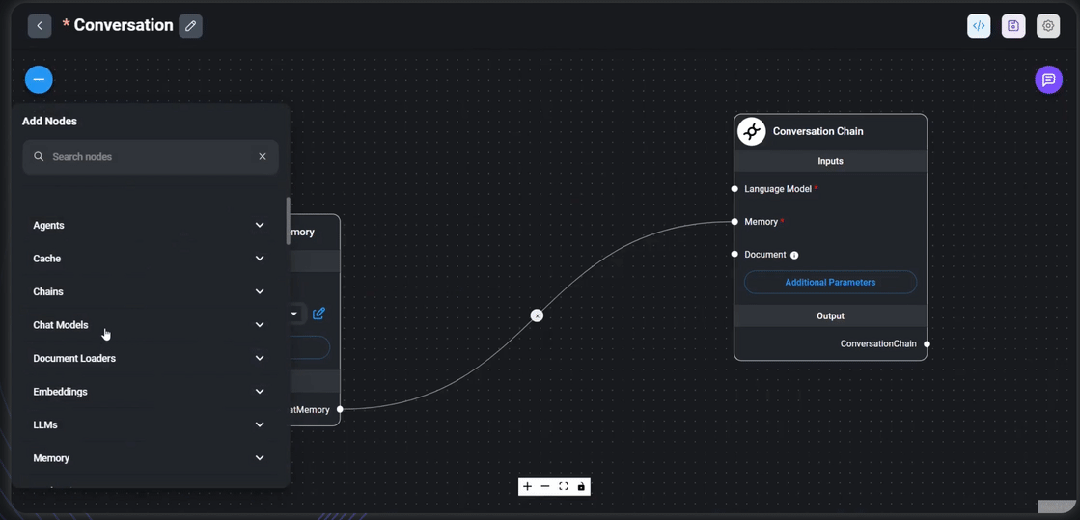
Task: Open the purple chat message button
Action: pos(1049,80)
